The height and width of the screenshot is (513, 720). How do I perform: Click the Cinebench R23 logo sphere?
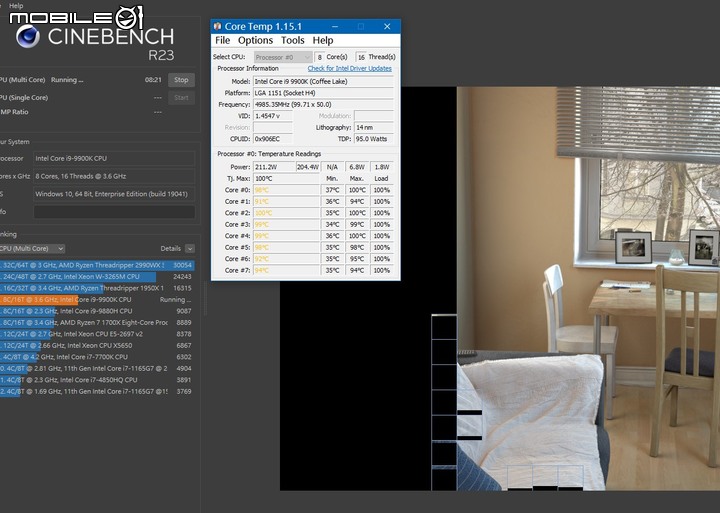pyautogui.click(x=28, y=36)
